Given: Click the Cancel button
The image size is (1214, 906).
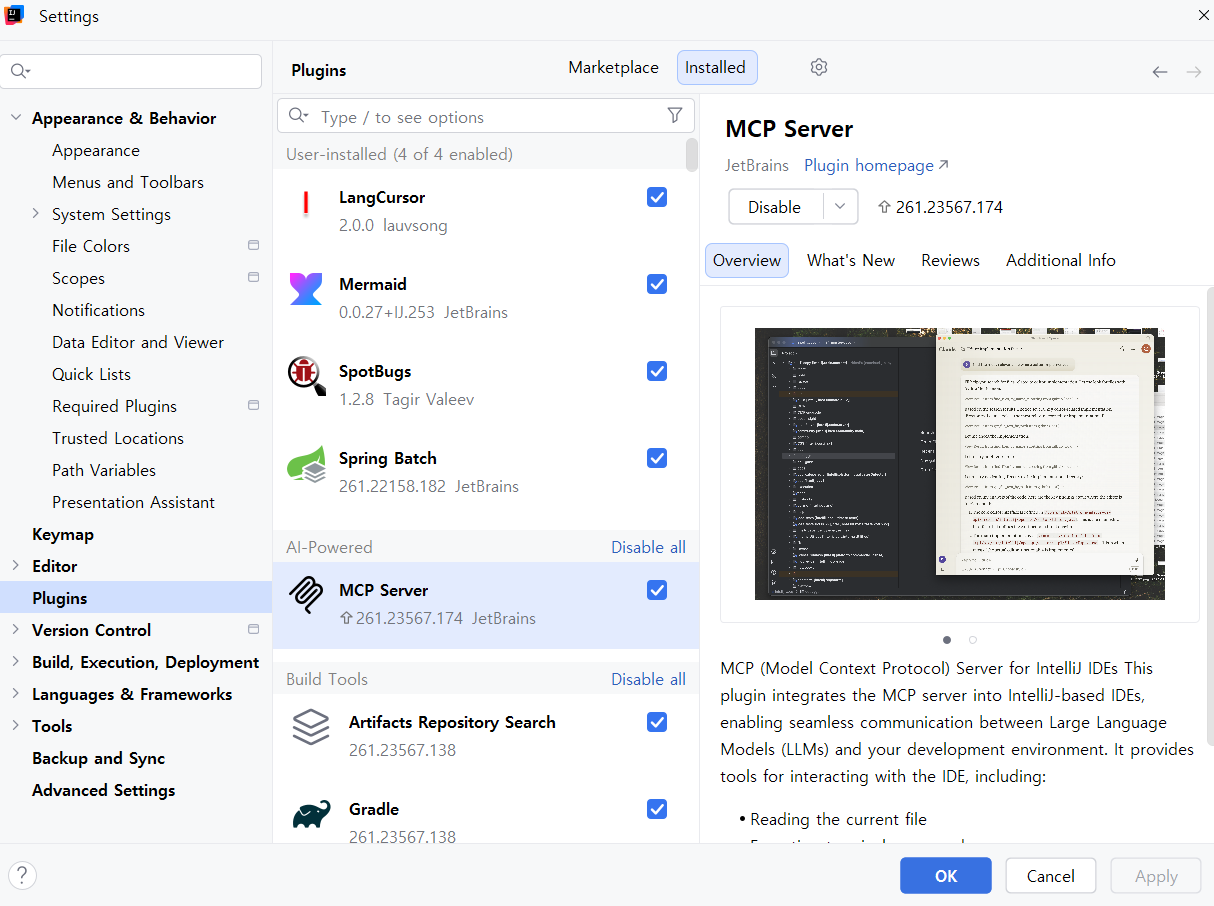Looking at the screenshot, I should (1050, 876).
